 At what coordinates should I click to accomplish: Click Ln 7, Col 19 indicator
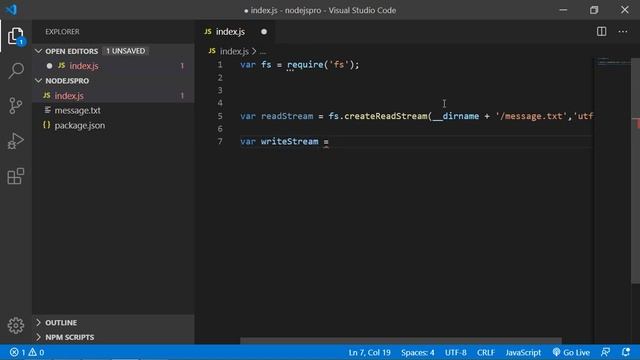(x=369, y=352)
